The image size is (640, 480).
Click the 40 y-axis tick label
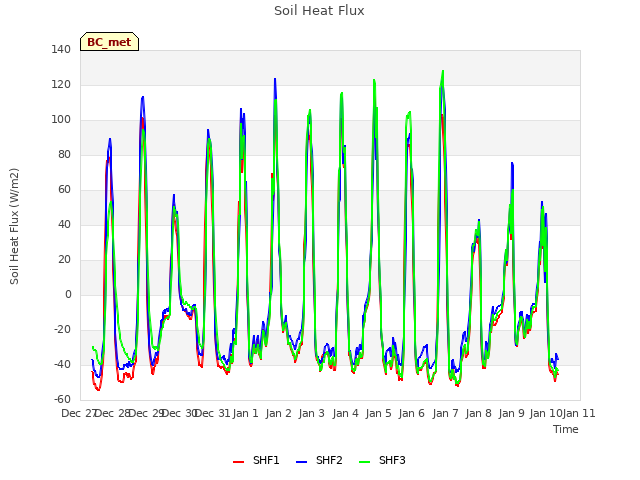point(64,224)
